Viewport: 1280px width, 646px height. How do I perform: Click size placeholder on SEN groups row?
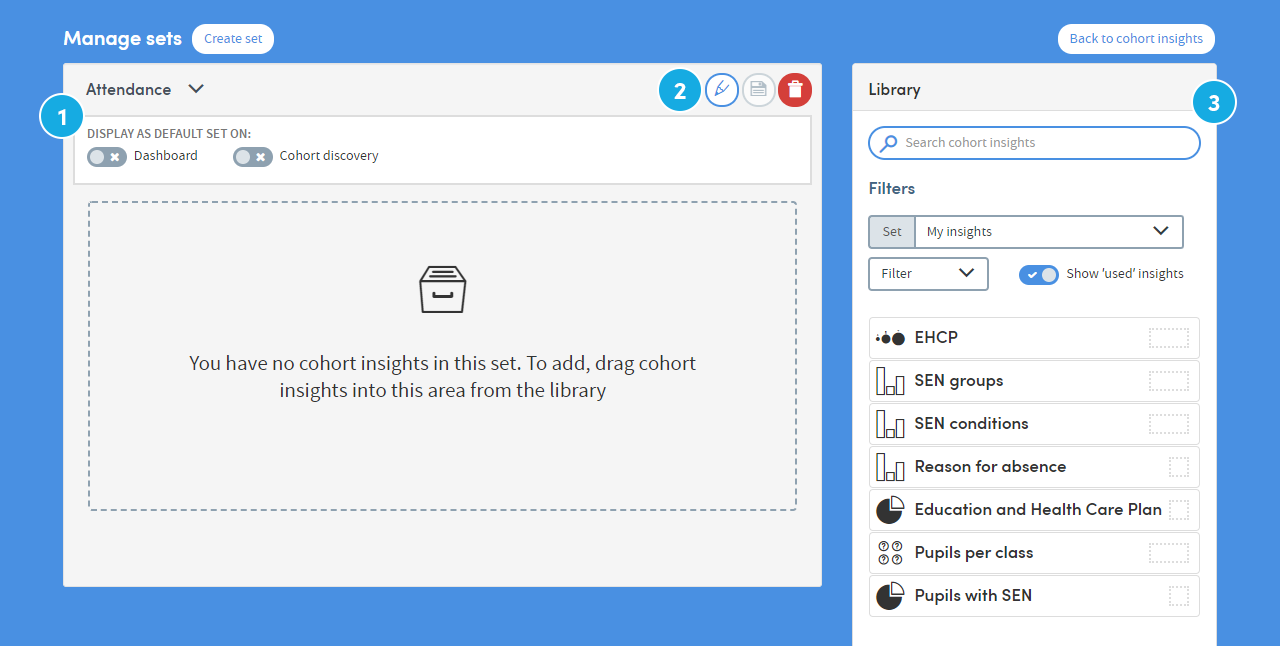pyautogui.click(x=1169, y=381)
